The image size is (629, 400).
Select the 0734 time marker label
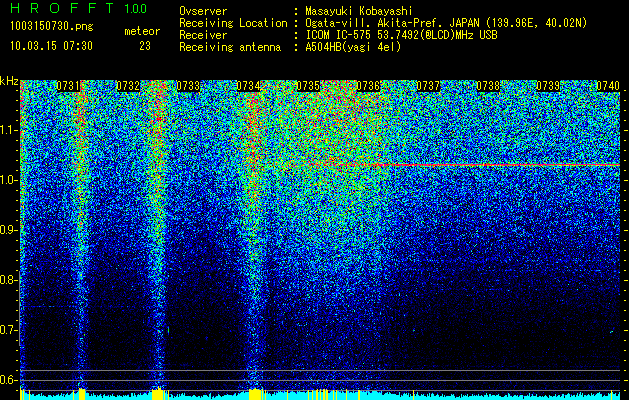click(x=248, y=86)
